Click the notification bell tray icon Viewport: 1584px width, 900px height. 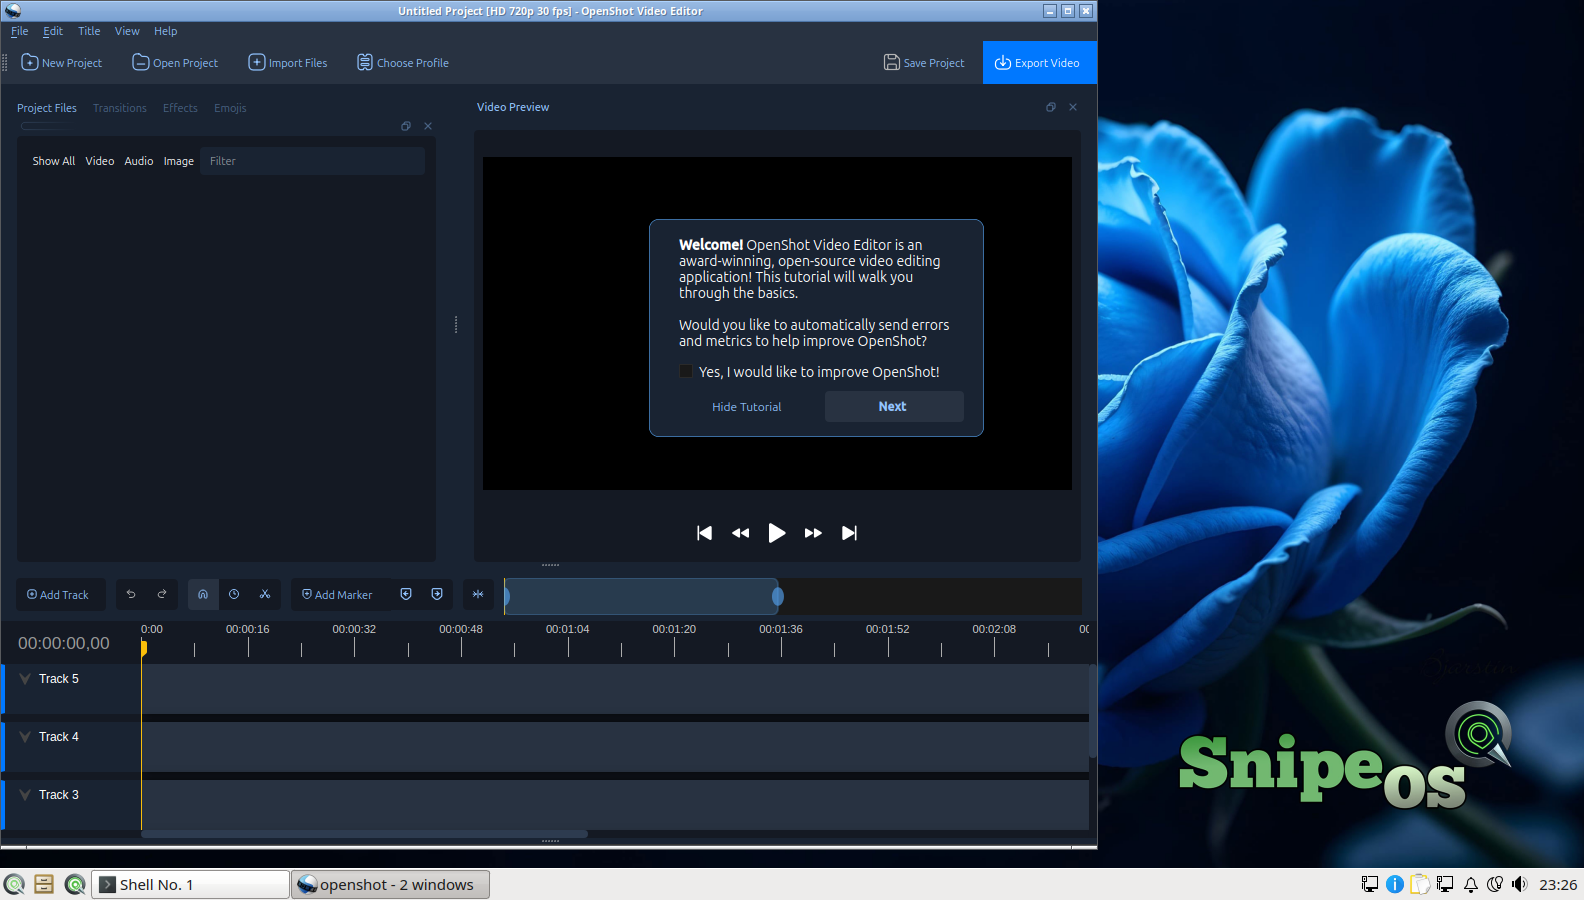coord(1471,884)
